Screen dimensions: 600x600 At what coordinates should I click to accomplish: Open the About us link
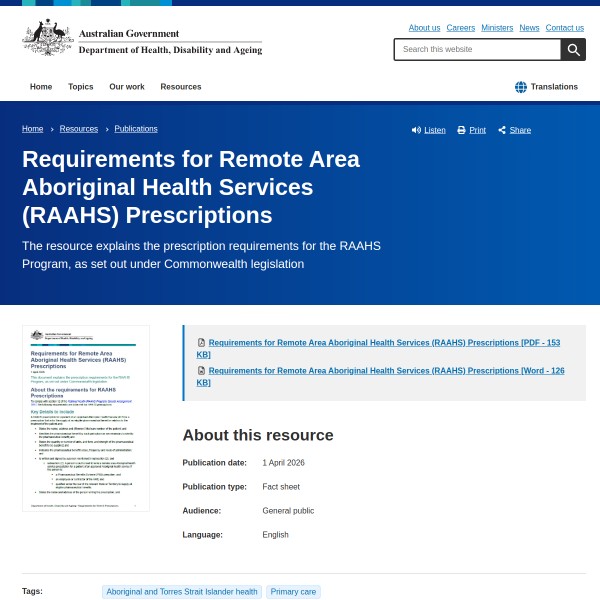click(x=424, y=28)
